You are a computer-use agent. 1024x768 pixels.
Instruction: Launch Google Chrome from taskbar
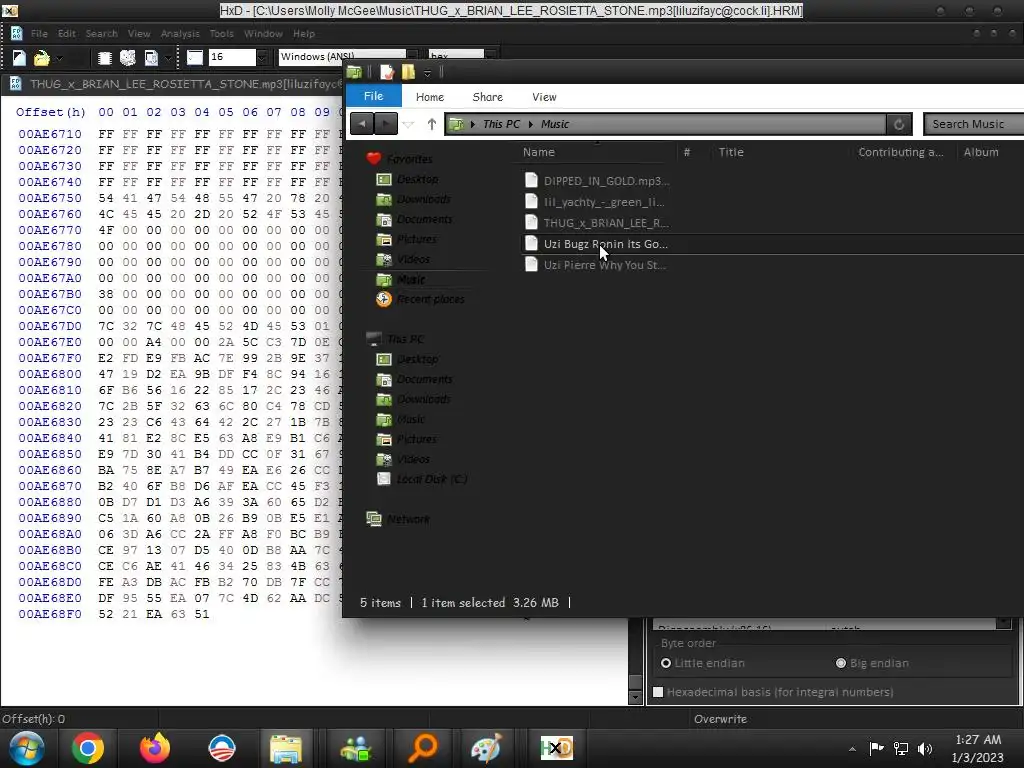coord(88,748)
